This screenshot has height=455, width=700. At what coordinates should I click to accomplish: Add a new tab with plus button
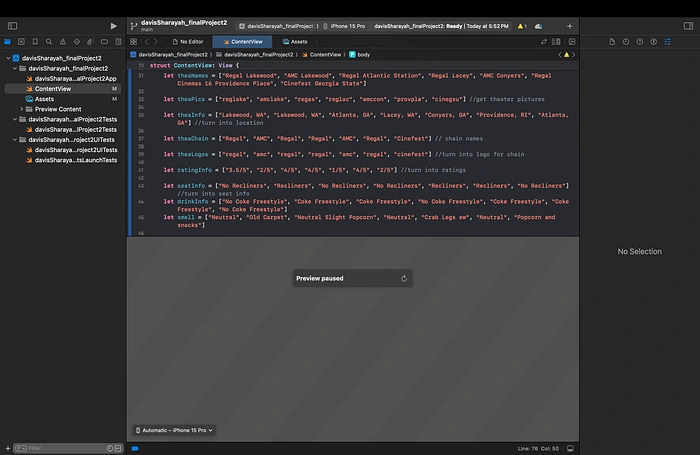click(570, 26)
